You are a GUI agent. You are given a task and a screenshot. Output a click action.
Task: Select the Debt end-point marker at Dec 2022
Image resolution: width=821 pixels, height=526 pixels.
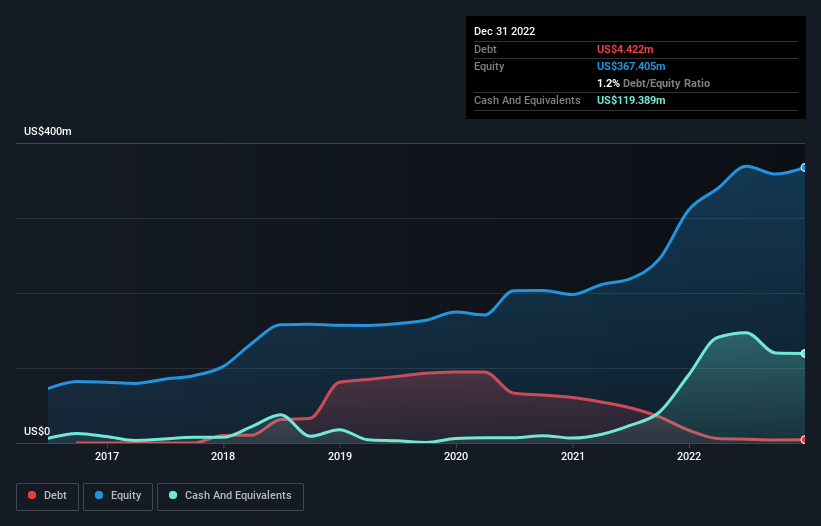coord(804,440)
